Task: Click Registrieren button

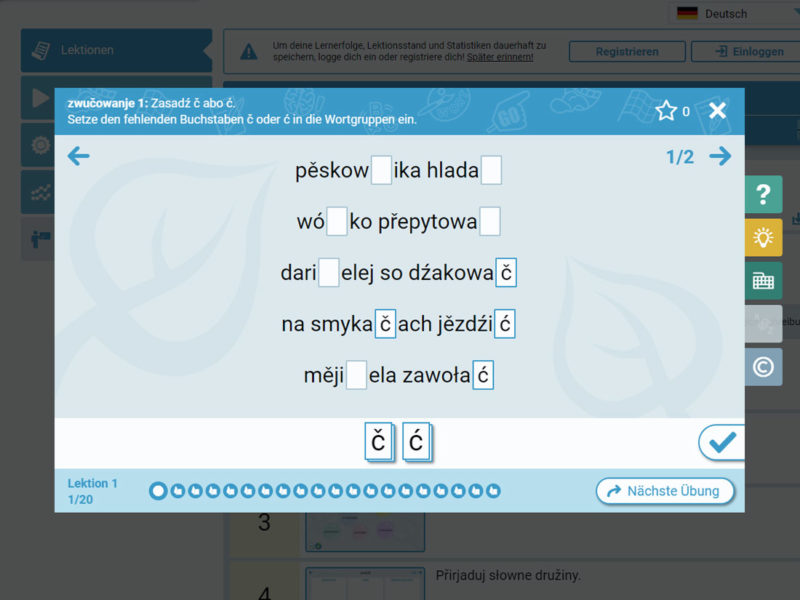Action: click(x=627, y=52)
